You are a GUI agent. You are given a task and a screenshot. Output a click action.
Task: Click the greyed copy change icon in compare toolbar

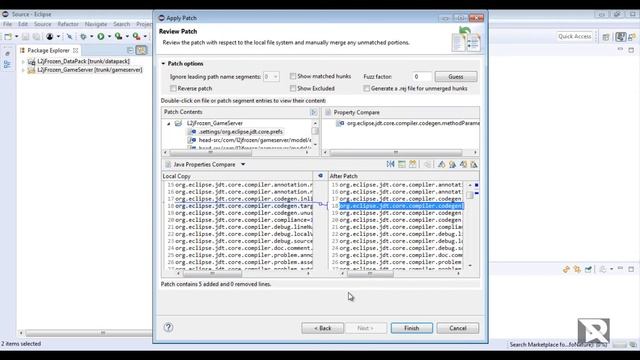click(x=427, y=164)
